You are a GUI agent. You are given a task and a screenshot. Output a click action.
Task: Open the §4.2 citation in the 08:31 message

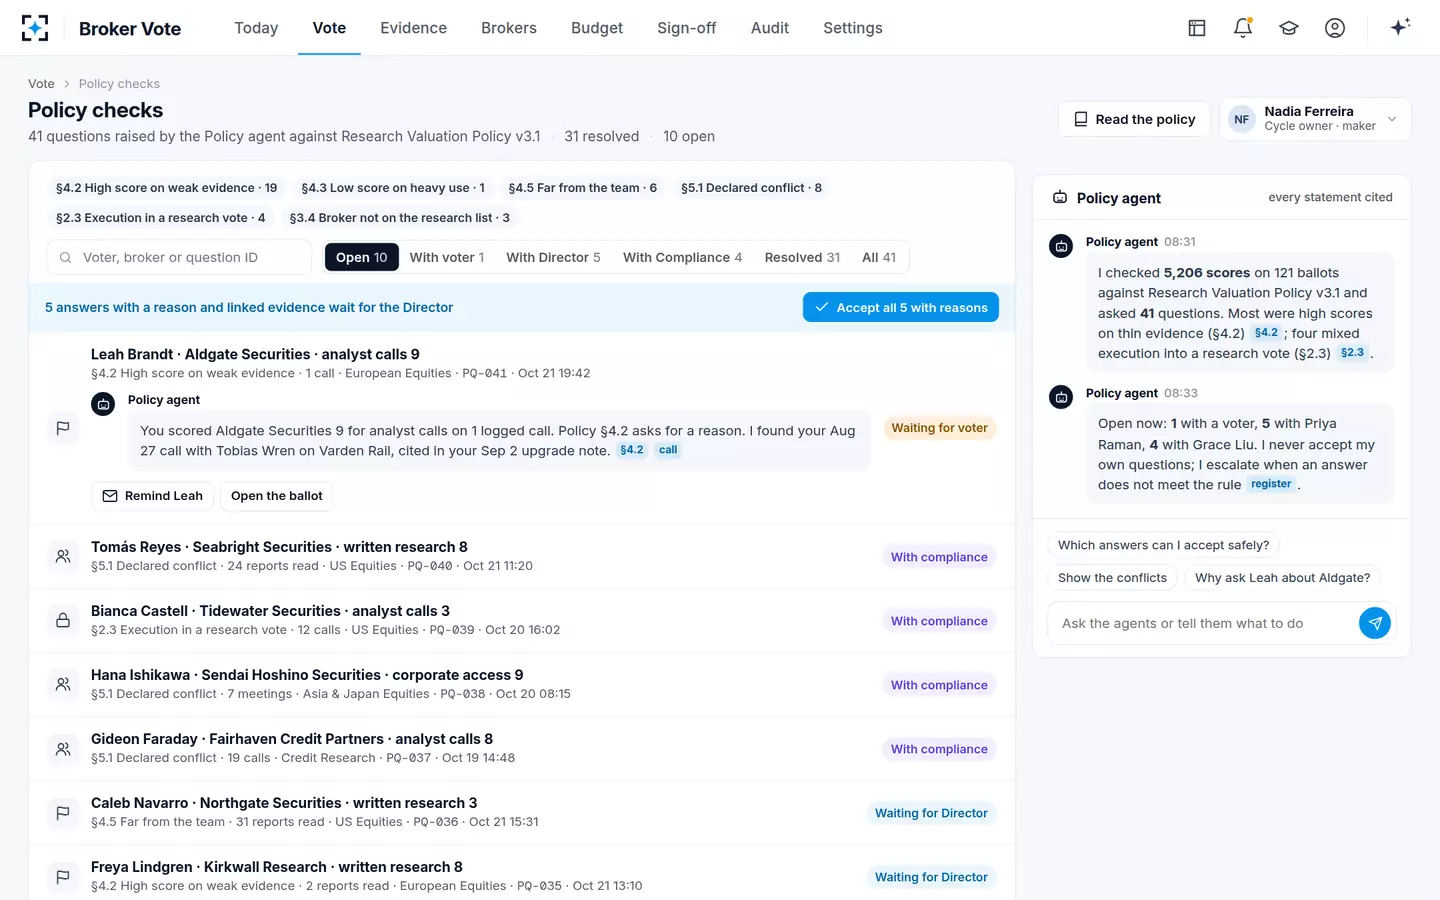pos(1266,333)
